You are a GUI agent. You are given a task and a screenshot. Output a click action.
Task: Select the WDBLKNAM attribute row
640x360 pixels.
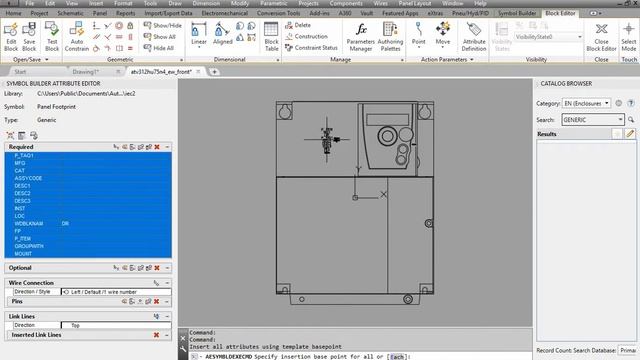coord(88,224)
